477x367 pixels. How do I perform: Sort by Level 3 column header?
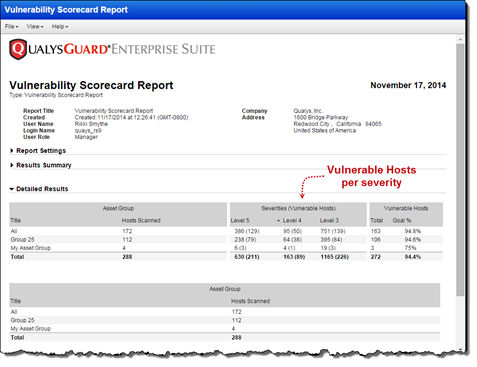point(329,220)
